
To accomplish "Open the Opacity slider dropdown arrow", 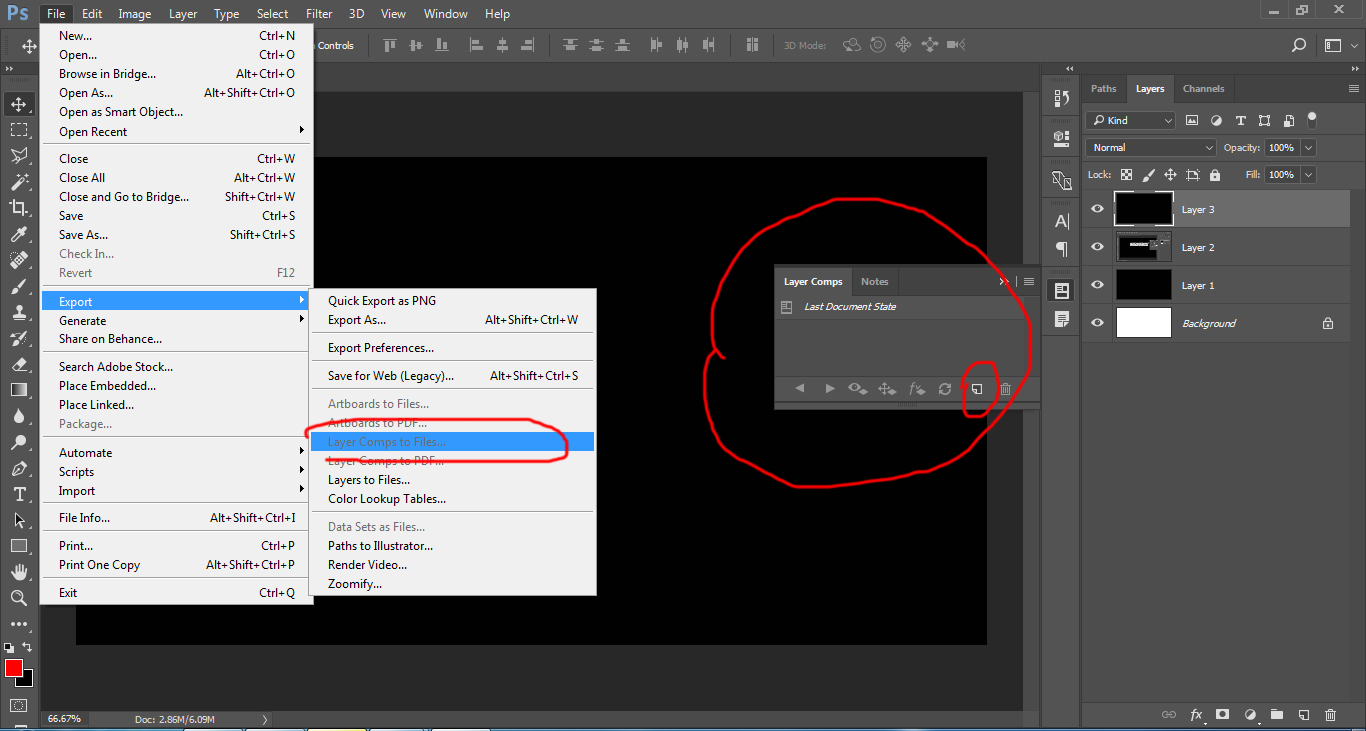I will 1308,147.
